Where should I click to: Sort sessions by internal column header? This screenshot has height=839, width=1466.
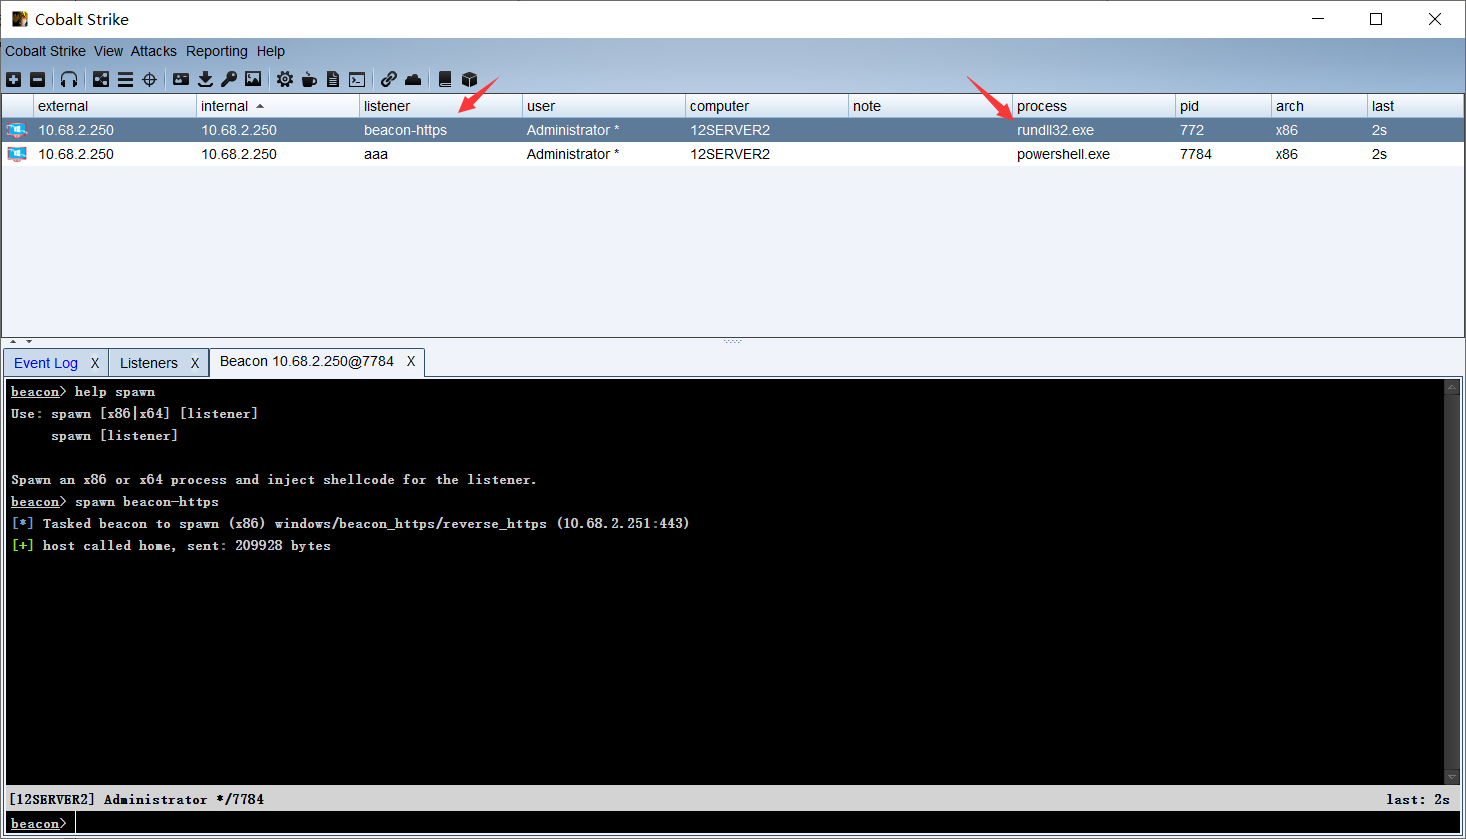coord(278,106)
